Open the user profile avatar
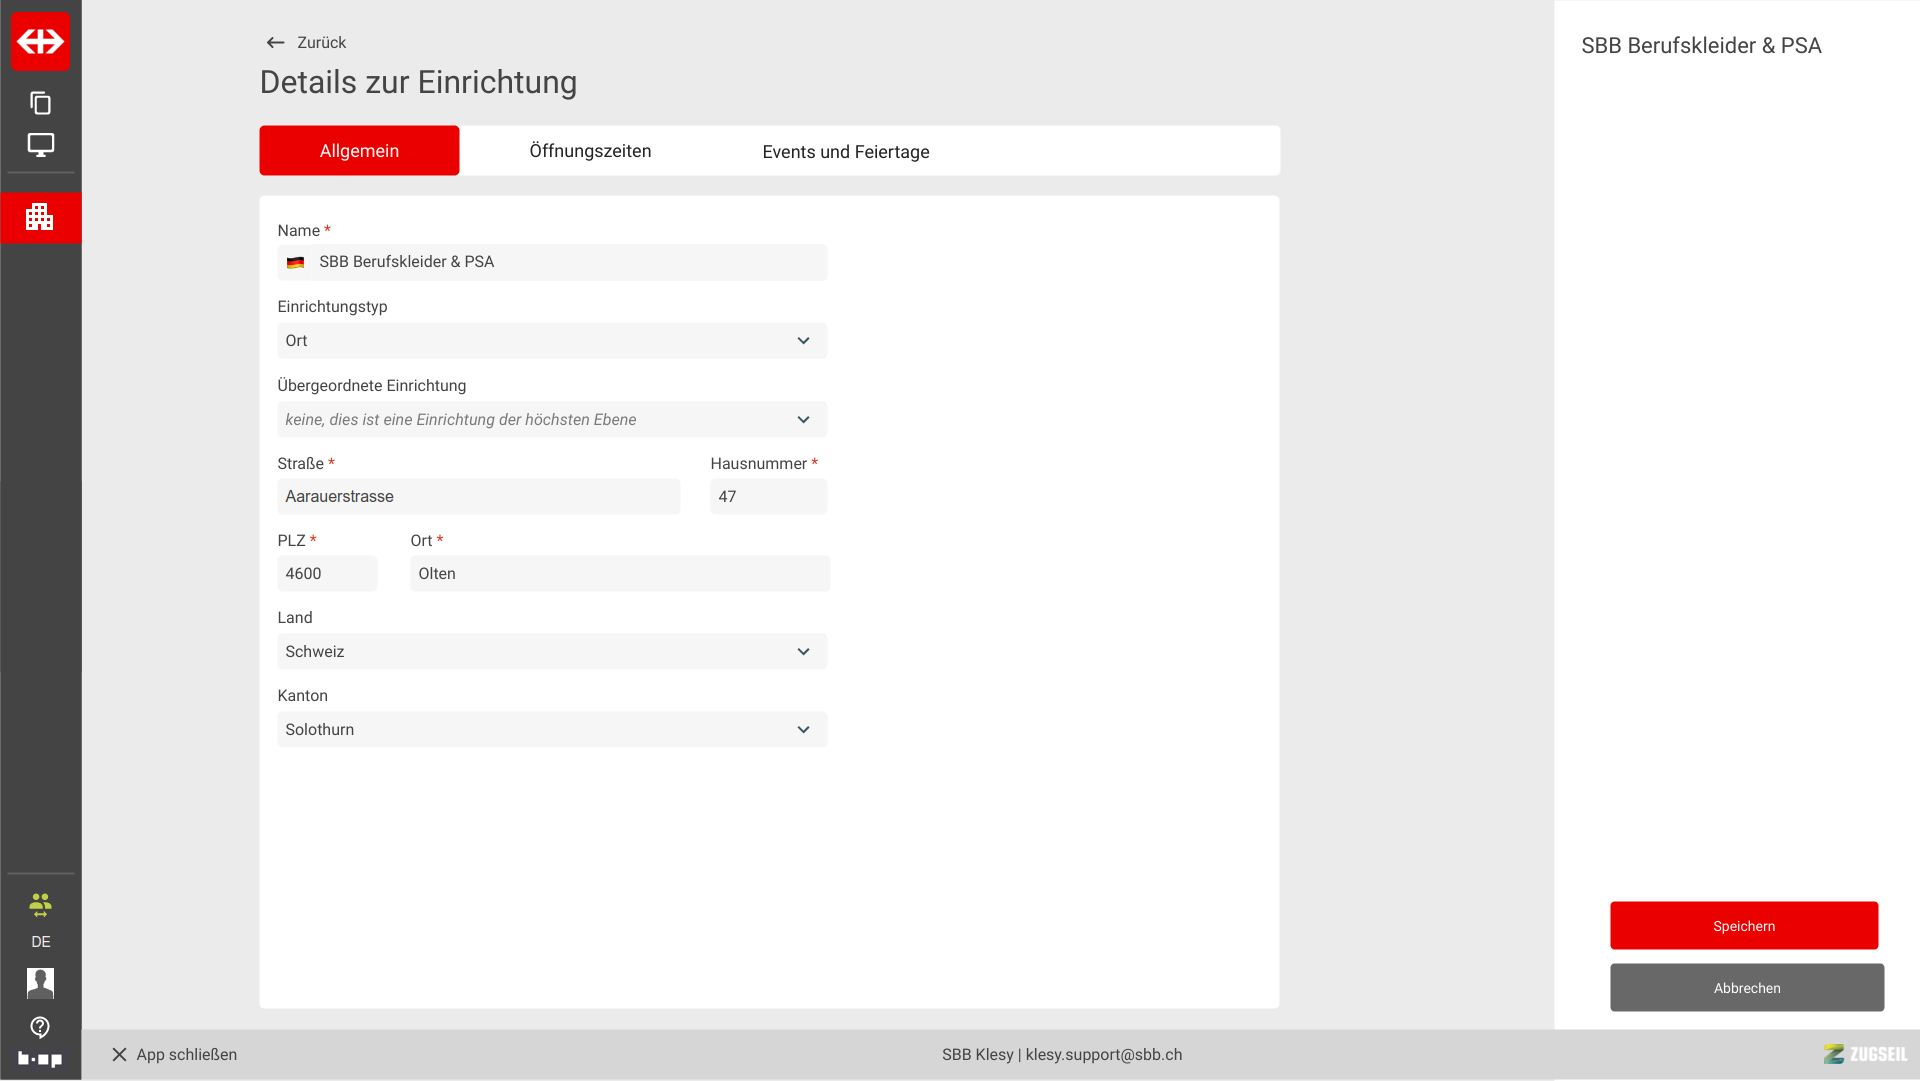The width and height of the screenshot is (1920, 1081). [x=40, y=983]
